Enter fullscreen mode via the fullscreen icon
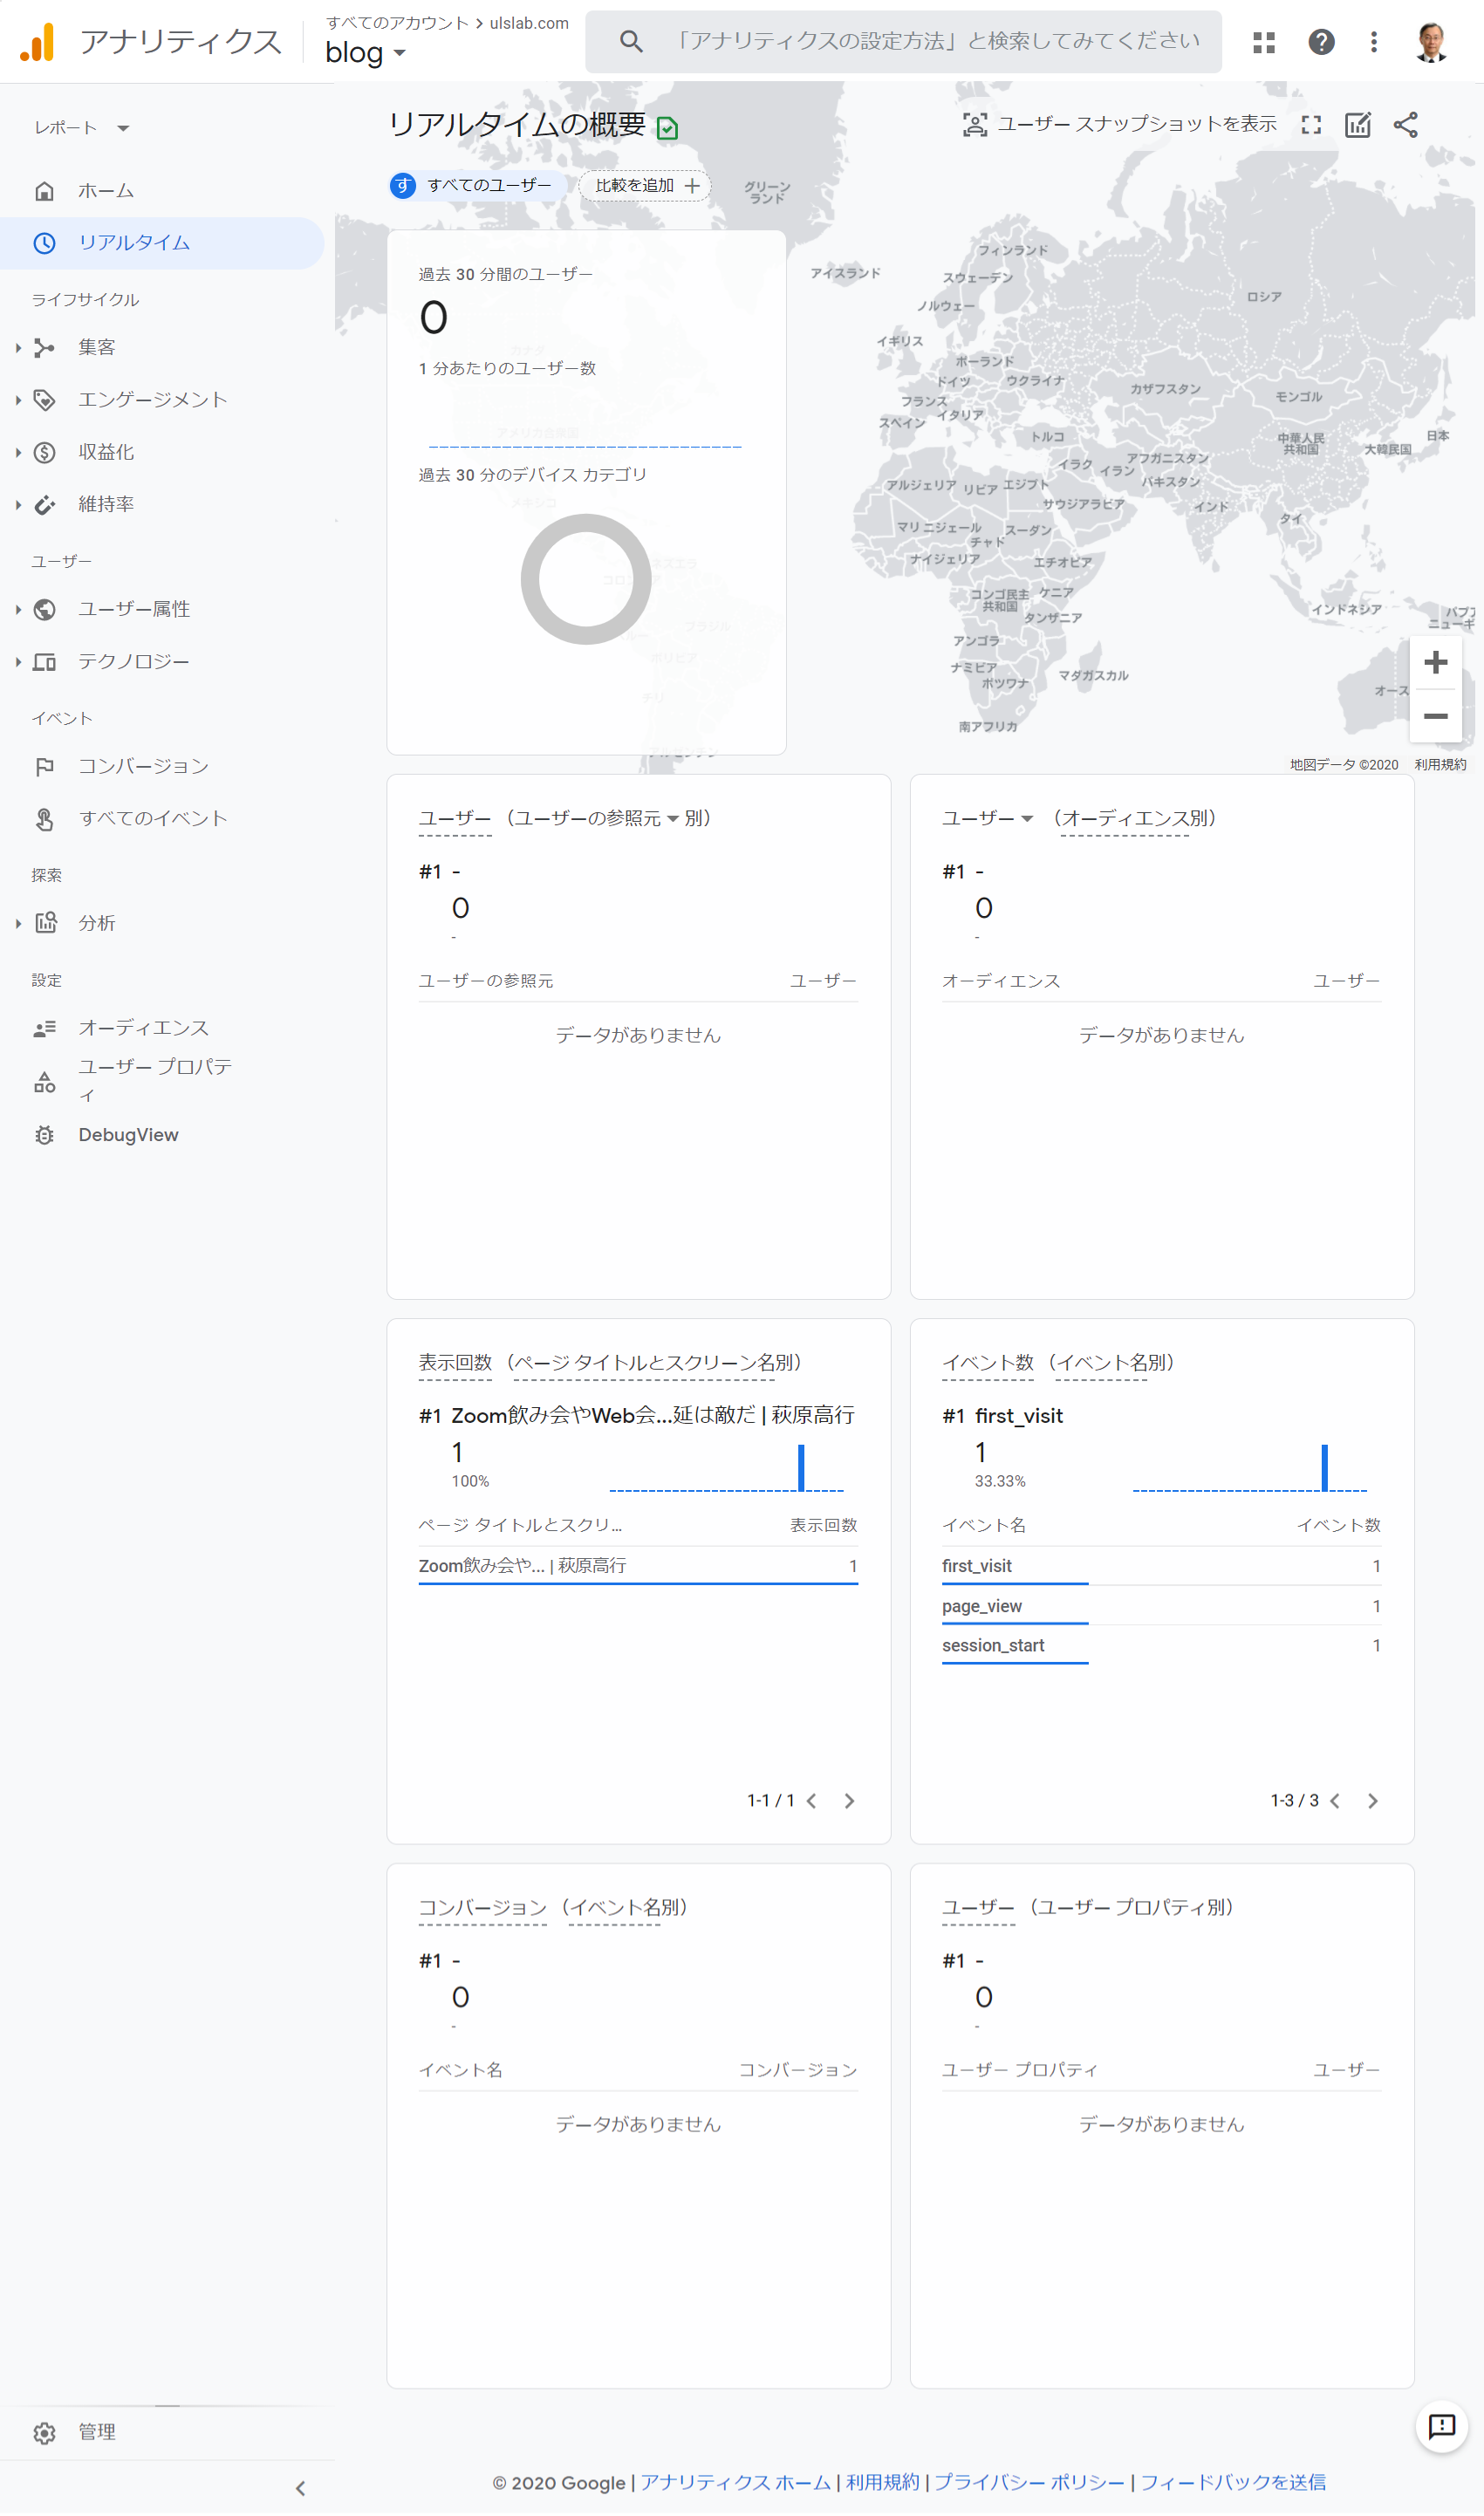The image size is (1484, 2516). coord(1310,125)
